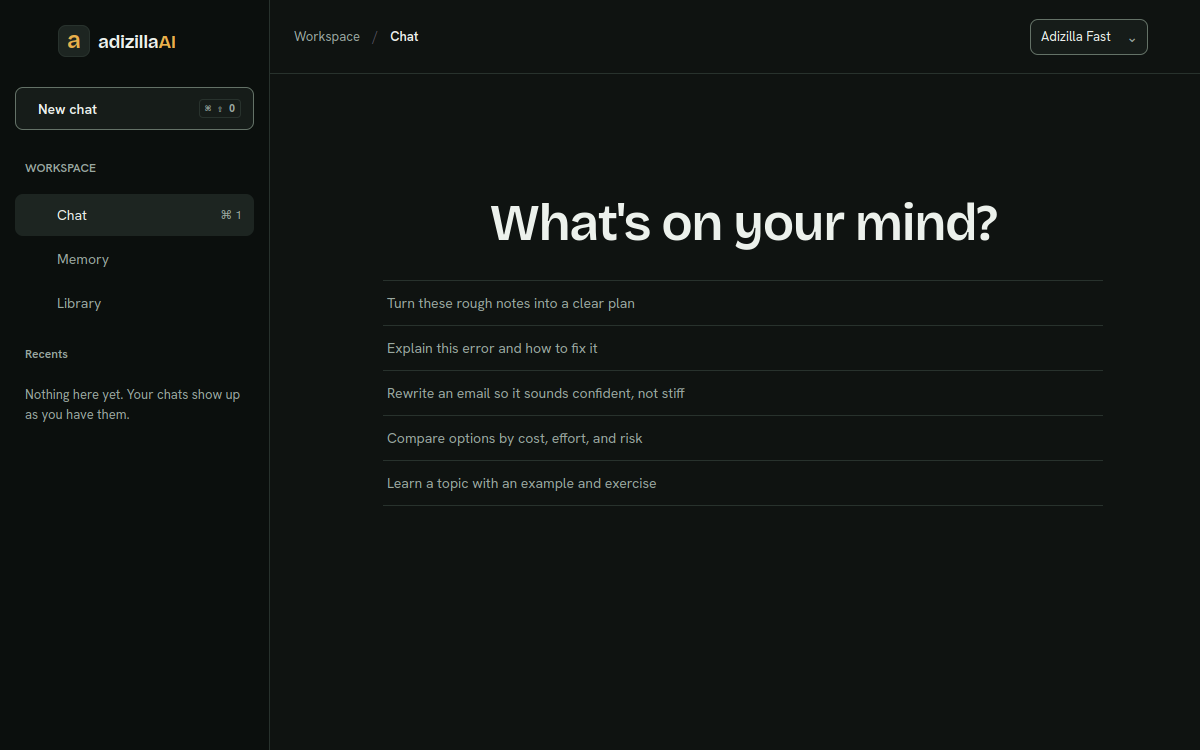Choose 'Turn these rough notes into a clear plan'

(743, 303)
